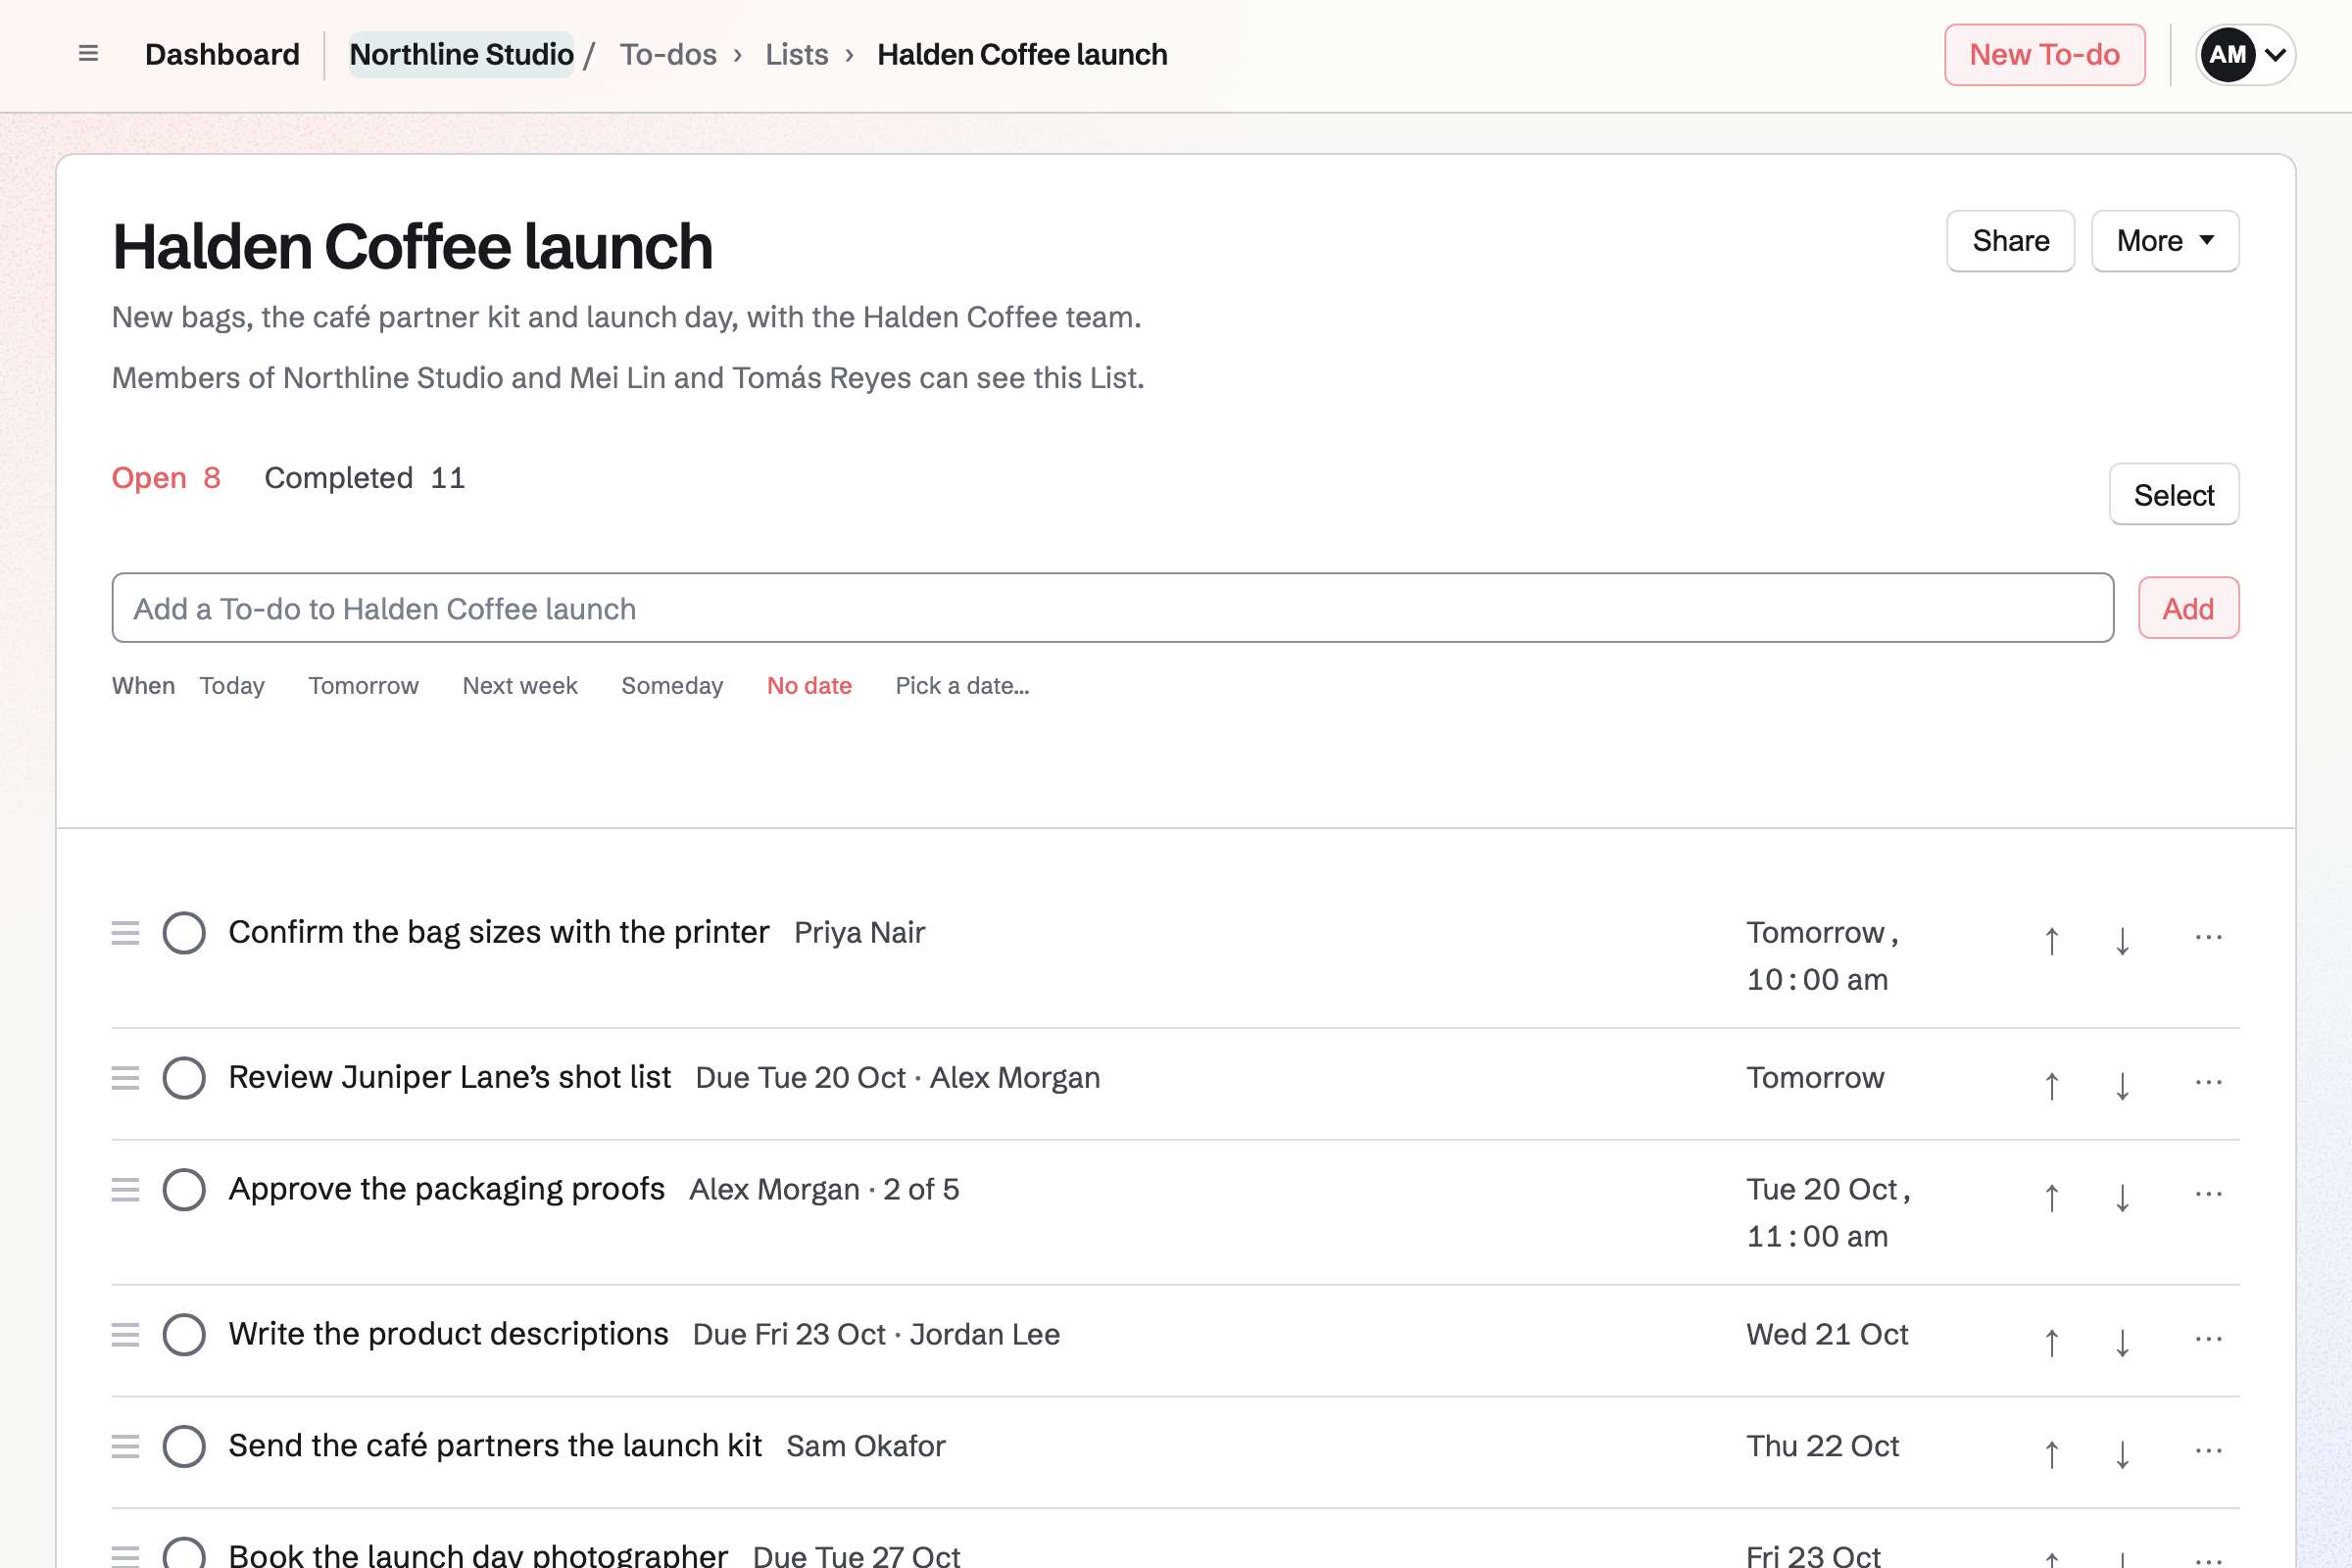Grab drag handle of 'Approve the packaging proofs'
Image resolution: width=2352 pixels, height=1568 pixels.
tap(125, 1190)
